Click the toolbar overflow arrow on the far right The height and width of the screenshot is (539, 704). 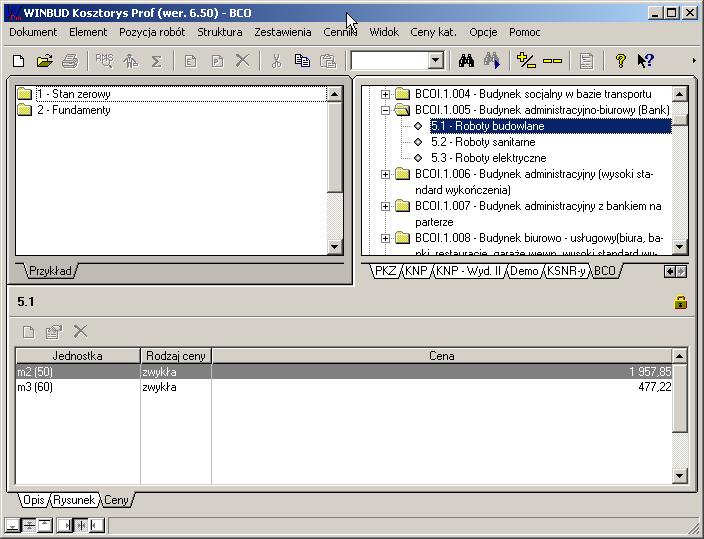pos(694,61)
